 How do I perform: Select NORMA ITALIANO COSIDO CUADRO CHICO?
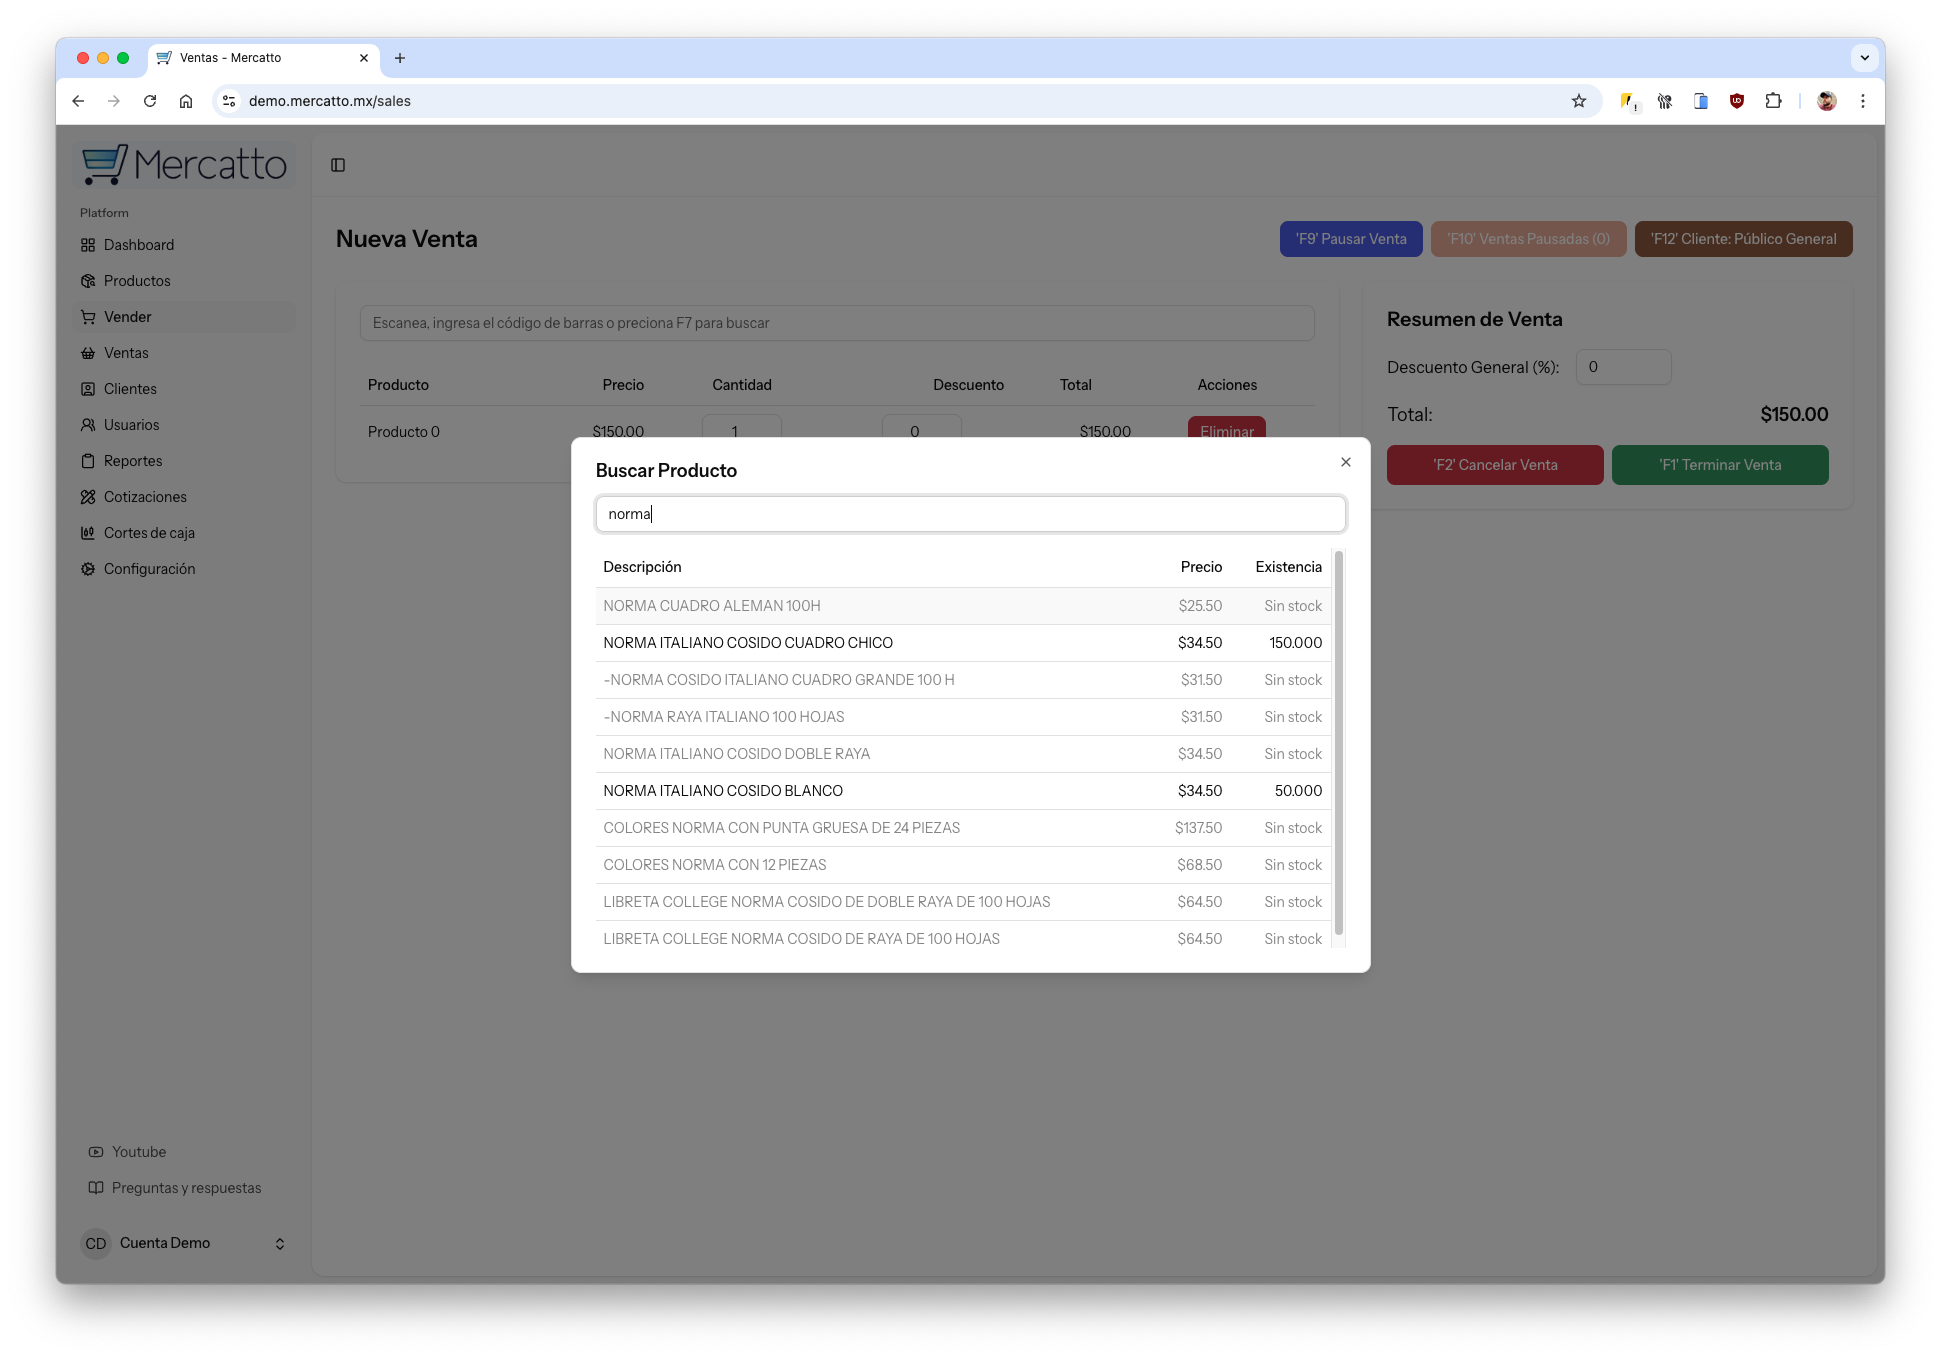click(x=963, y=643)
